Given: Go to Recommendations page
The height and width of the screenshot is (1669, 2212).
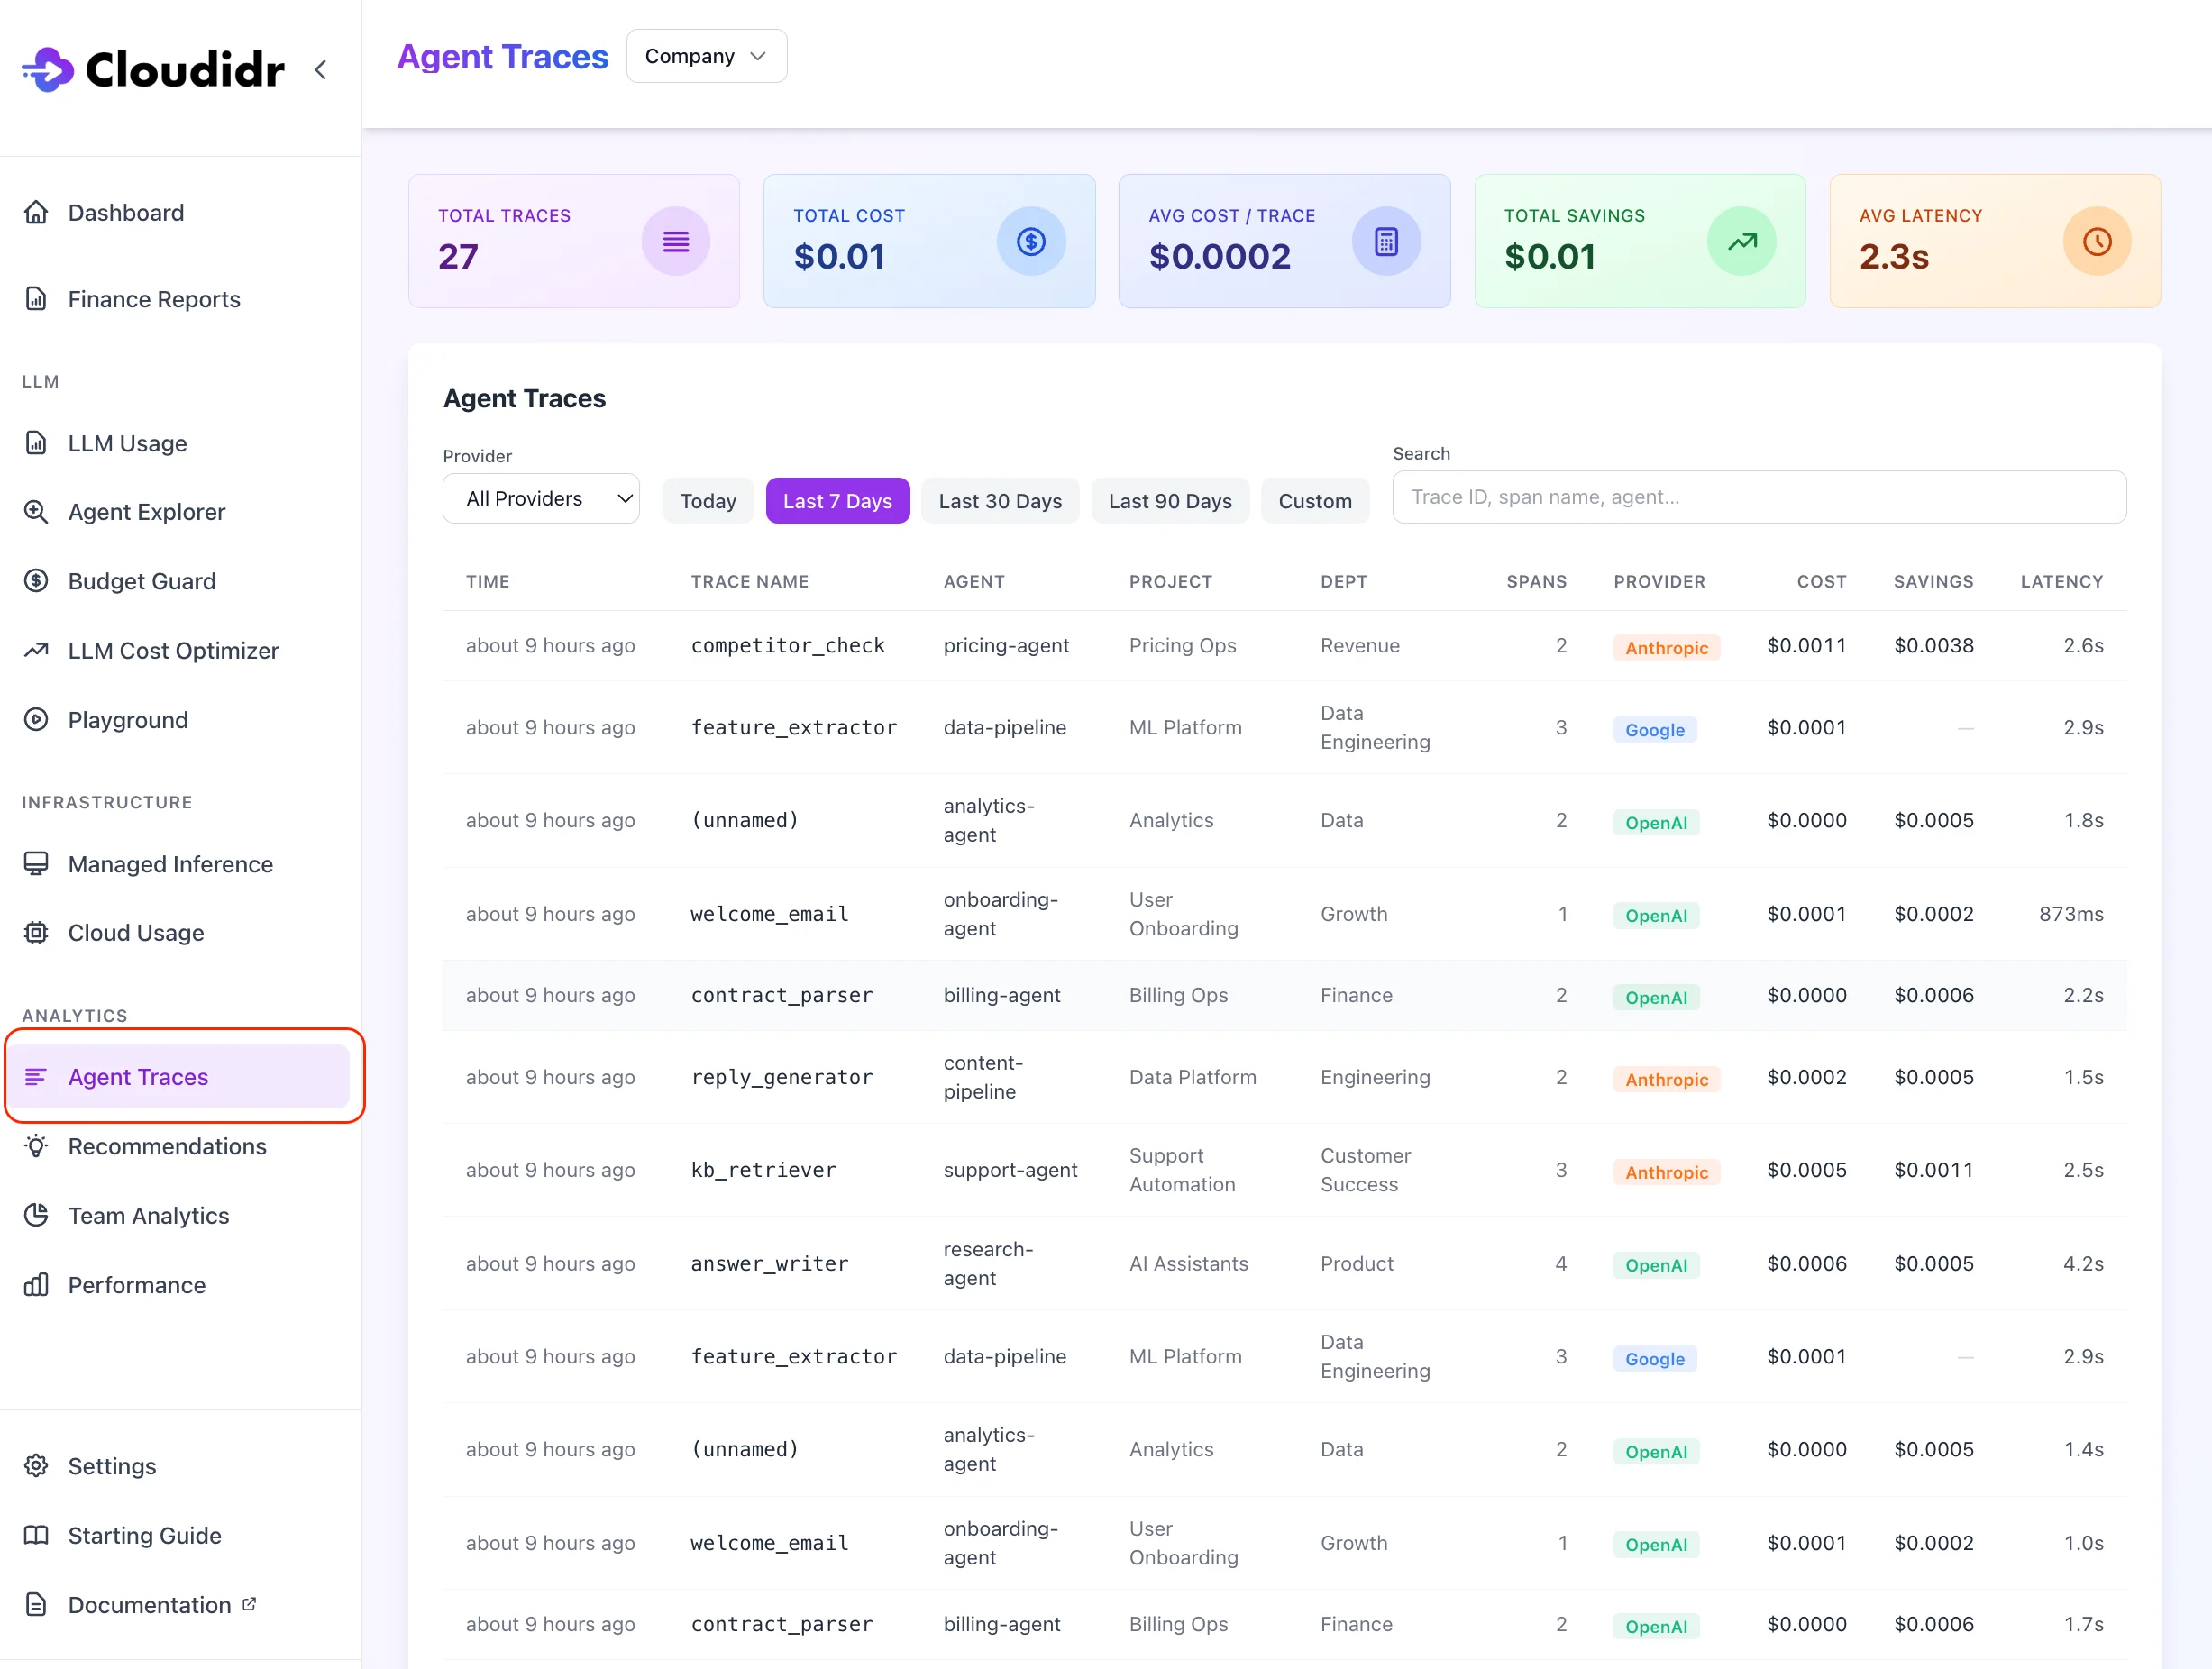Looking at the screenshot, I should click(x=167, y=1146).
